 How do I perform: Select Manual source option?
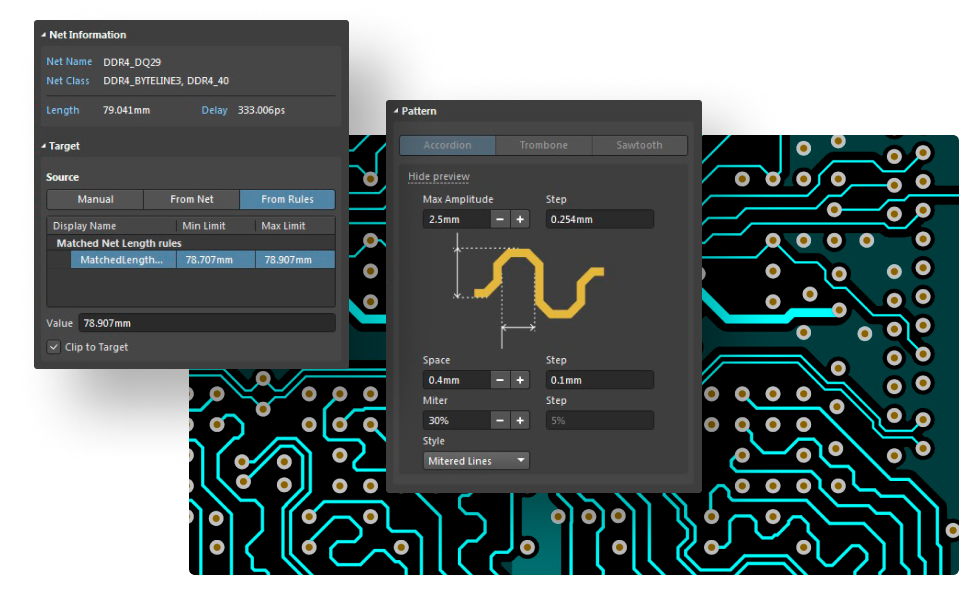pos(95,199)
